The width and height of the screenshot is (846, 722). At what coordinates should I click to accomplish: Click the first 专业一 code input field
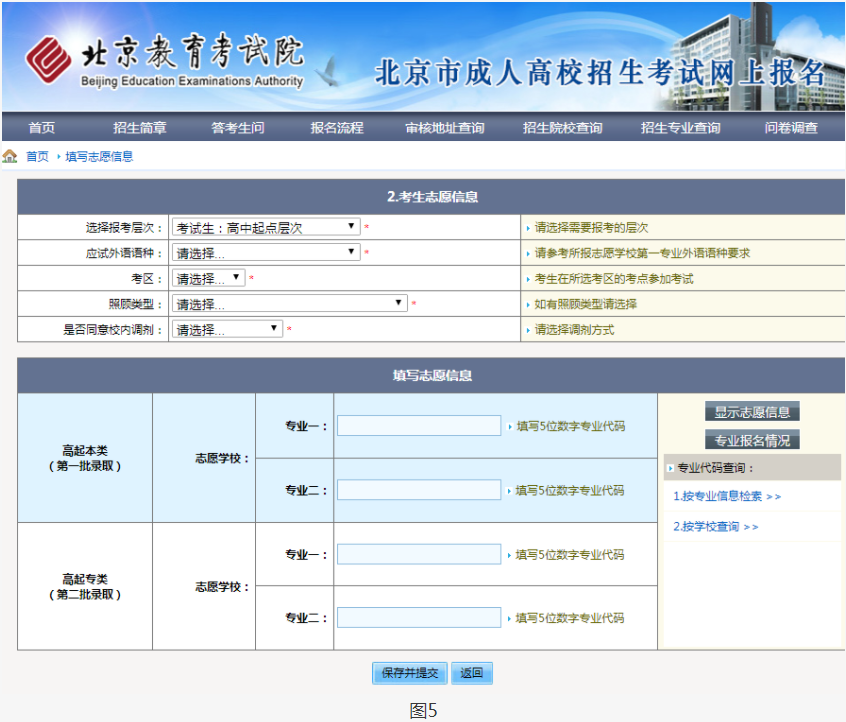(x=418, y=425)
